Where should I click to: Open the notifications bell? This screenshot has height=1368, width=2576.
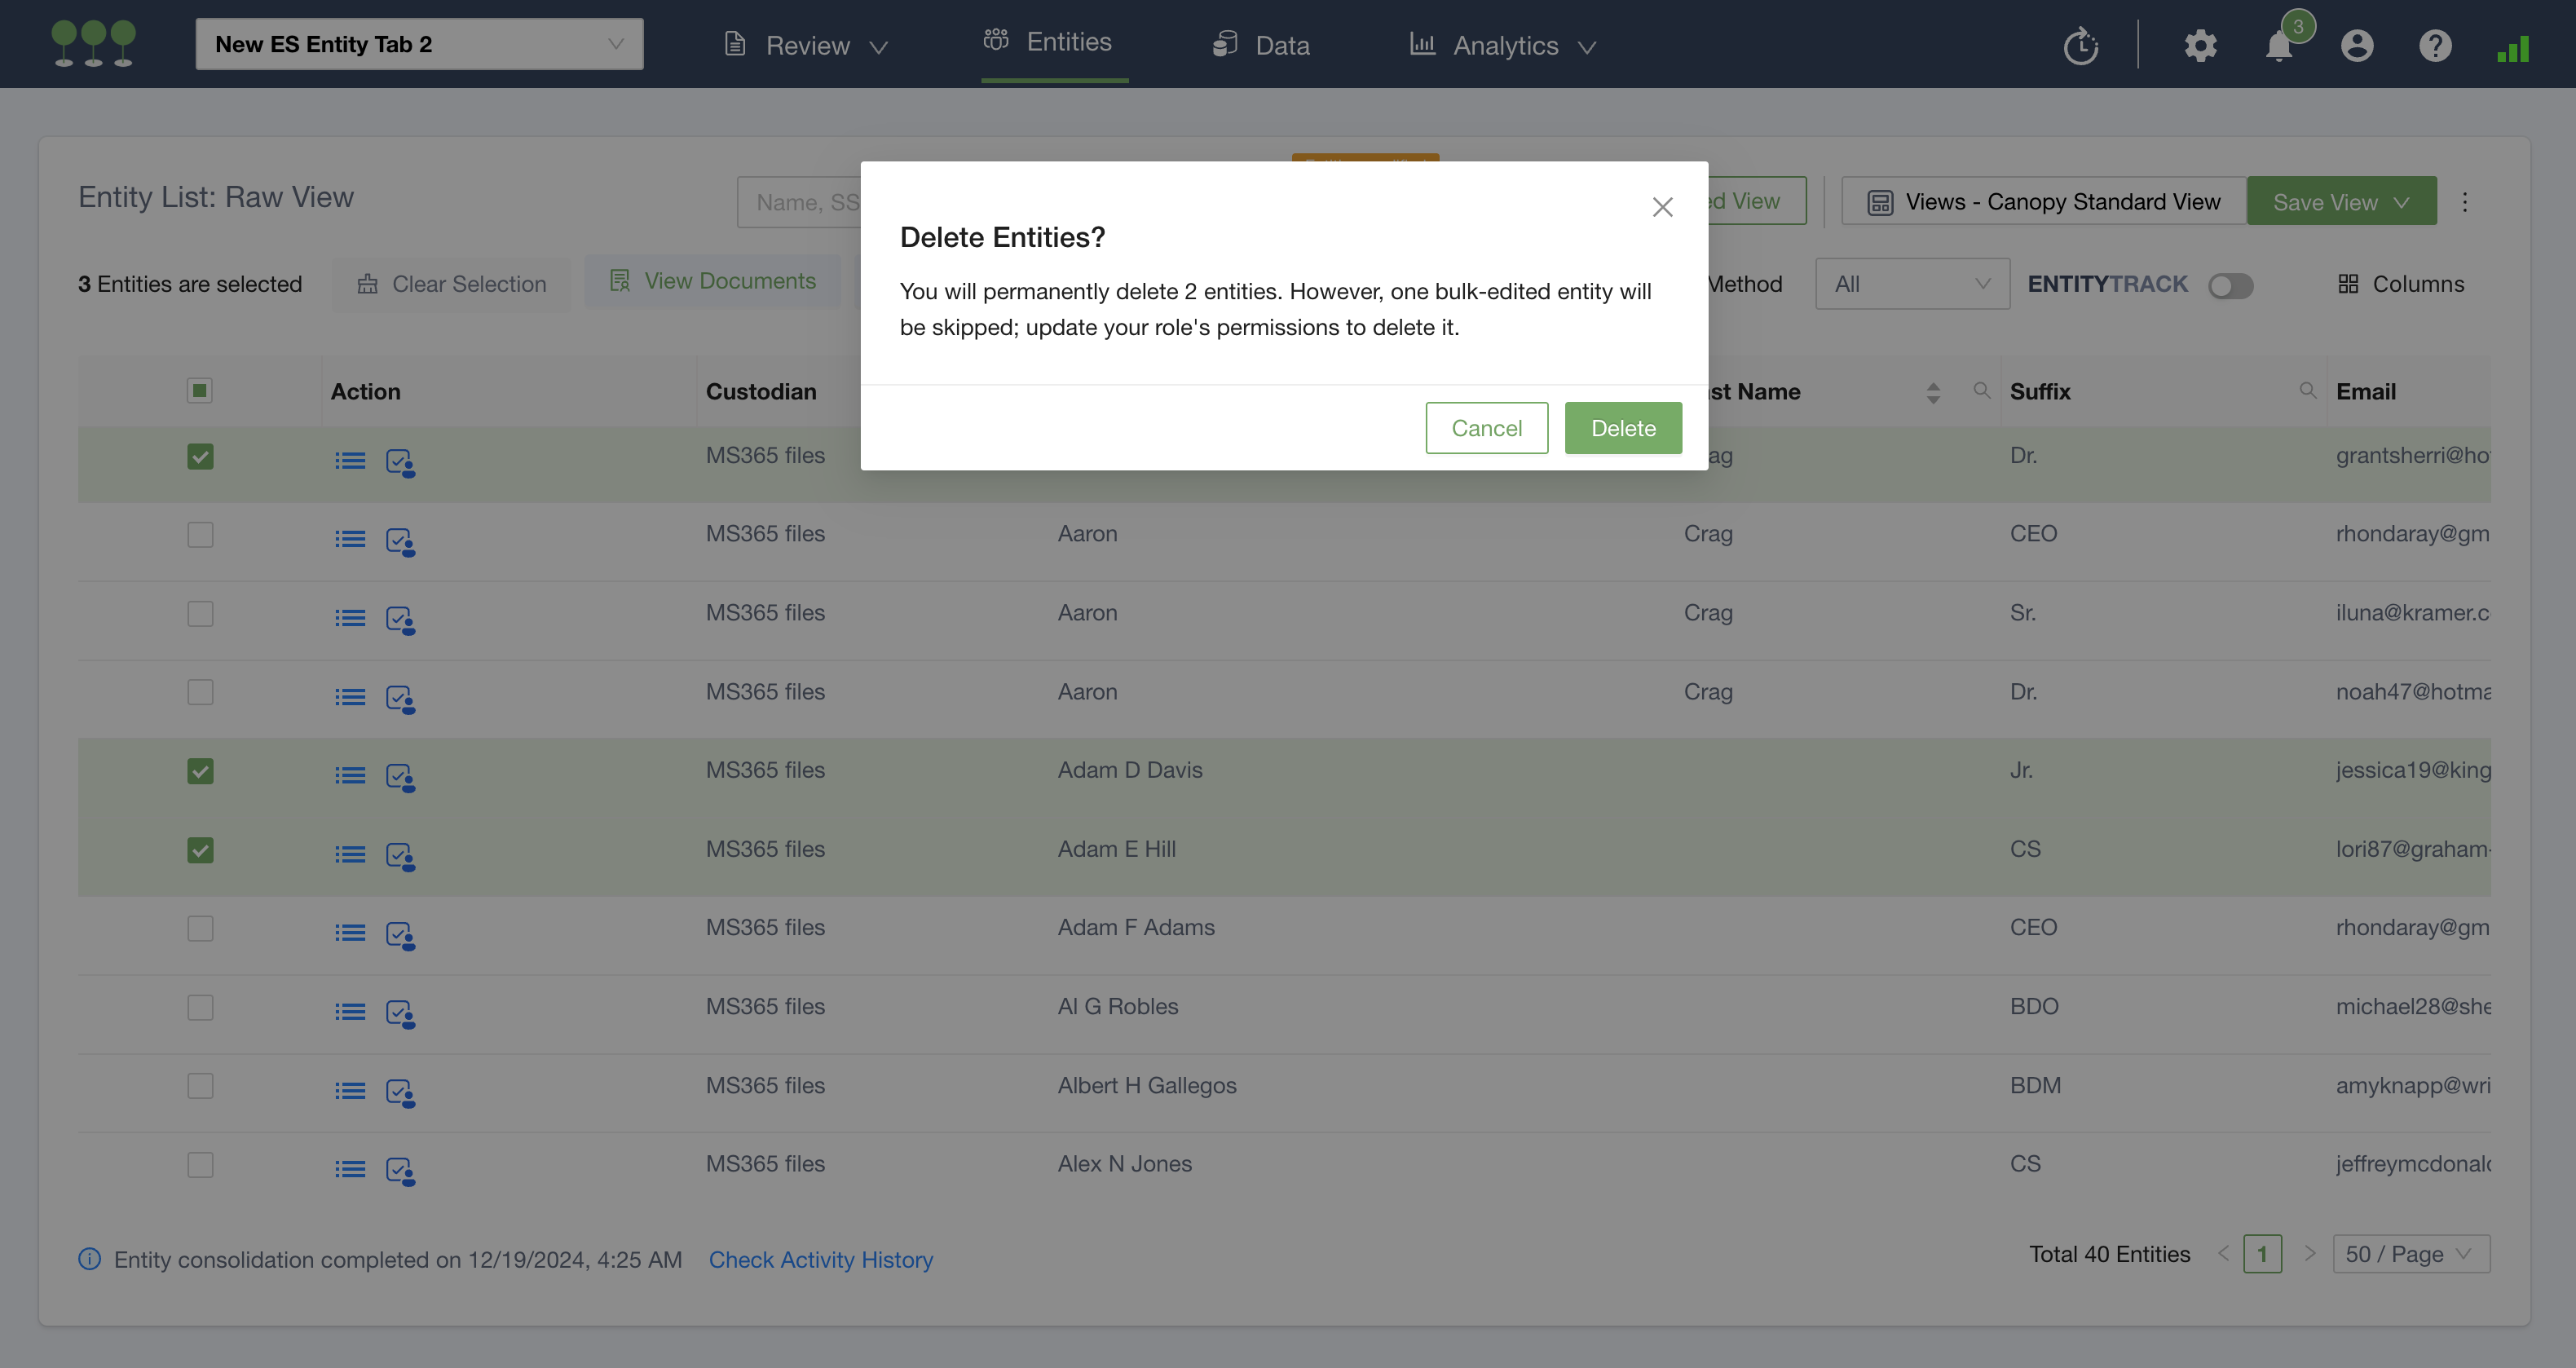[x=2278, y=46]
